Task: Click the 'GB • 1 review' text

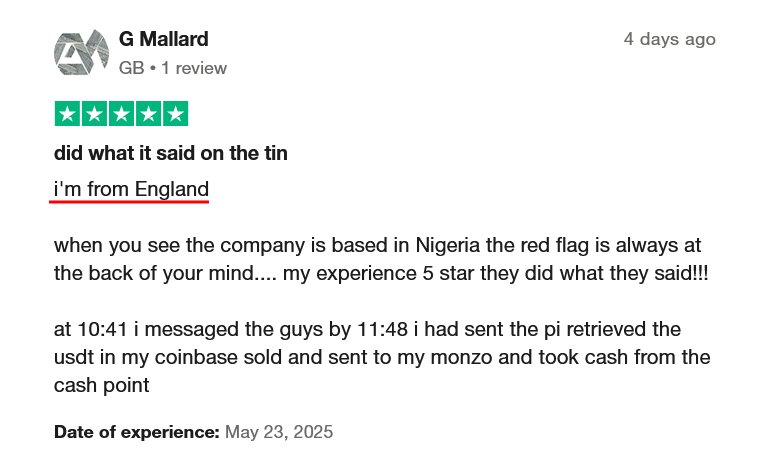Action: 173,68
